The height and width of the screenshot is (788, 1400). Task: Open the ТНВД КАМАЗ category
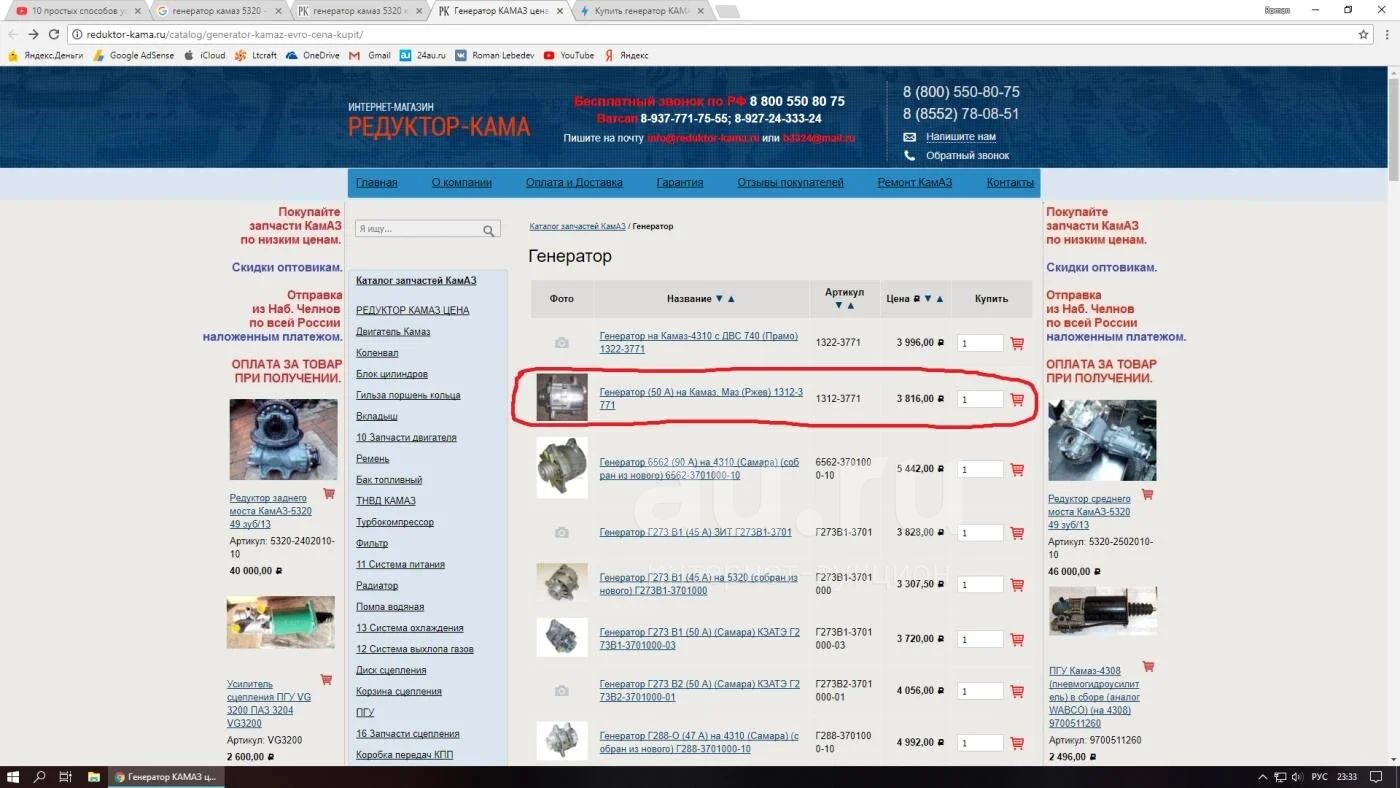386,501
